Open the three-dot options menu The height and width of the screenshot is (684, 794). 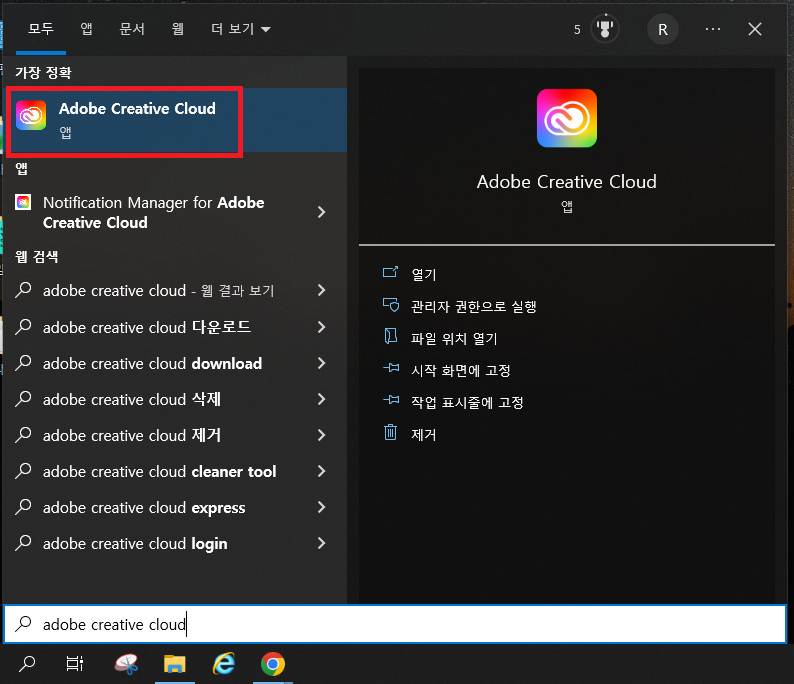(712, 29)
